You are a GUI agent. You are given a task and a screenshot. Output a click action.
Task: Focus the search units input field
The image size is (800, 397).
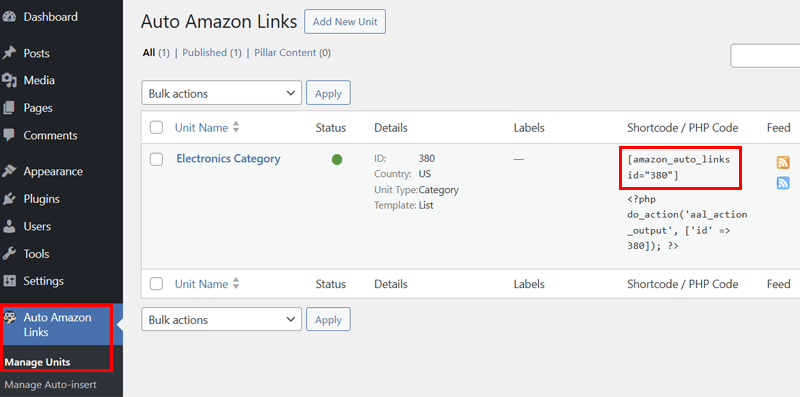click(765, 56)
